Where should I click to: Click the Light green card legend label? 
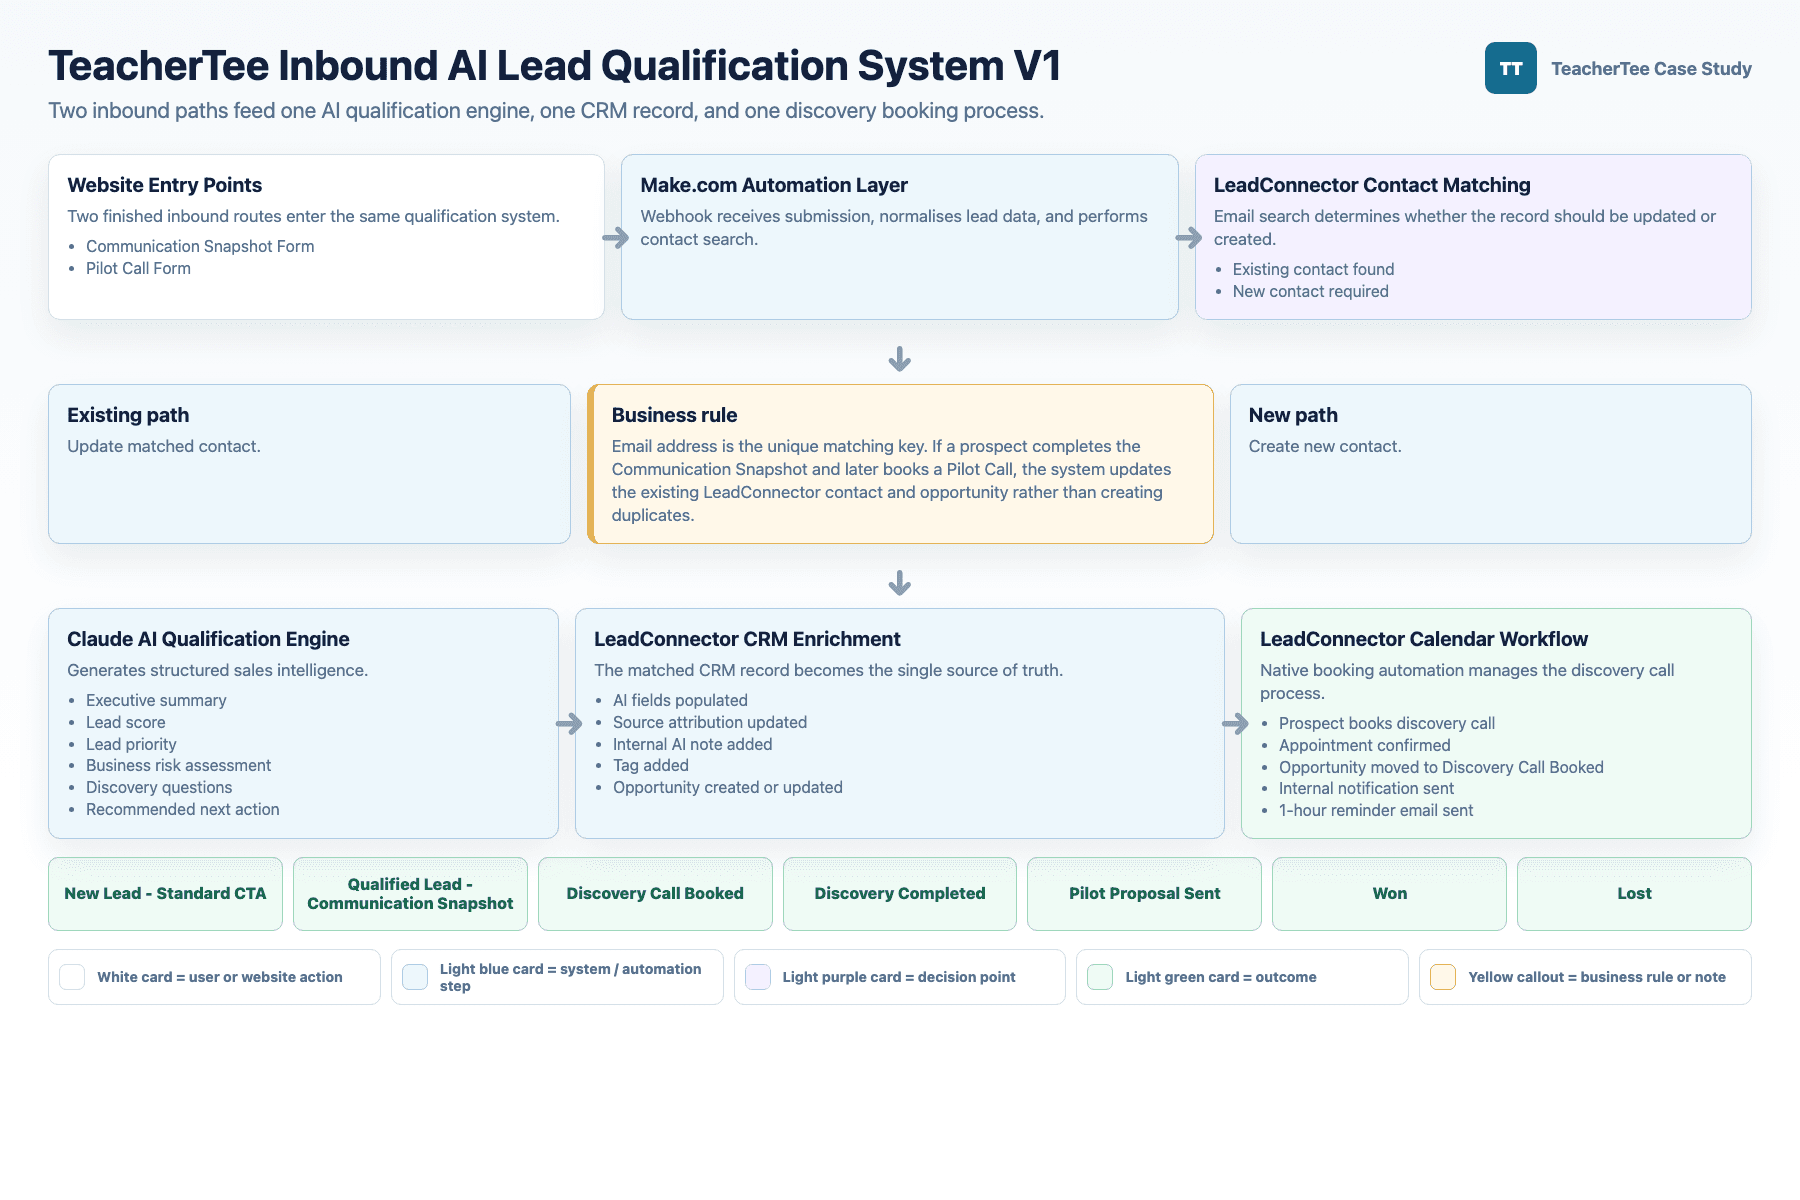tap(1221, 977)
